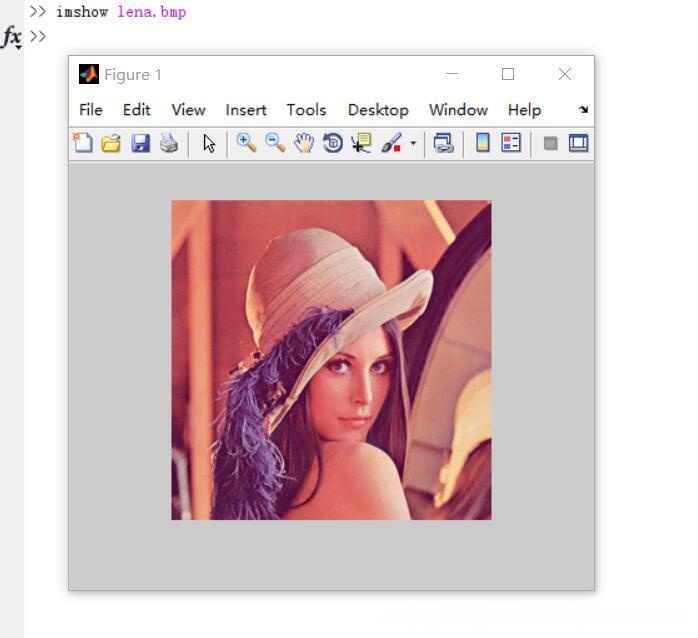The height and width of the screenshot is (638, 698).
Task: Open a file with the folder icon
Action: [111, 143]
